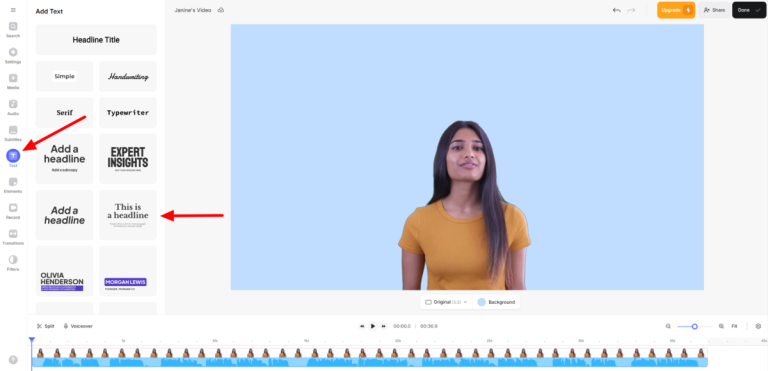Open the Record sidebar tool

coord(13,211)
